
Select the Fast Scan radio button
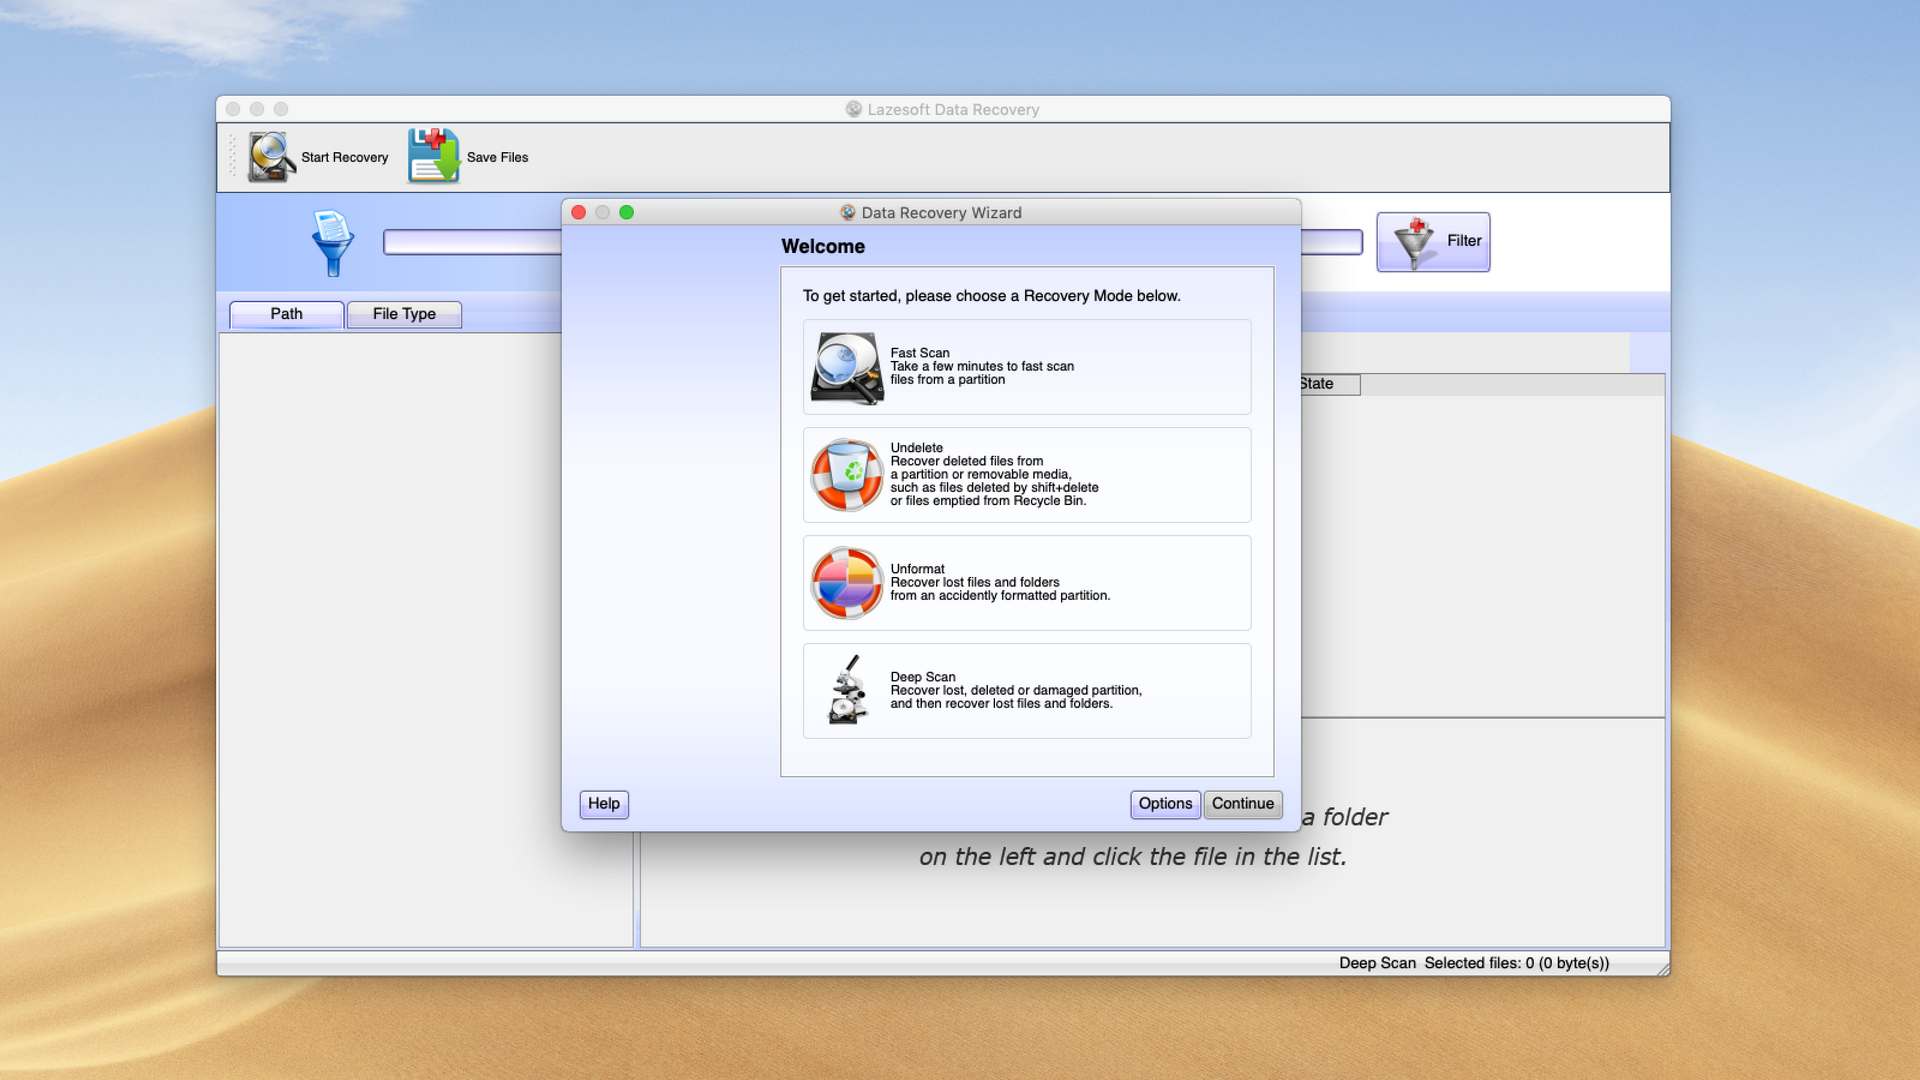tap(1027, 367)
